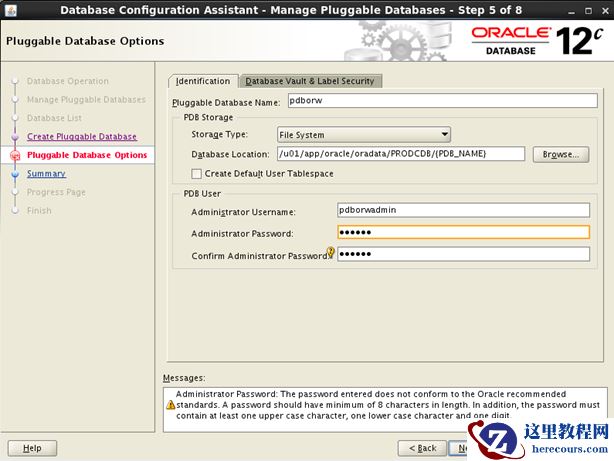Click the Pluggable Database Name field

(441, 101)
